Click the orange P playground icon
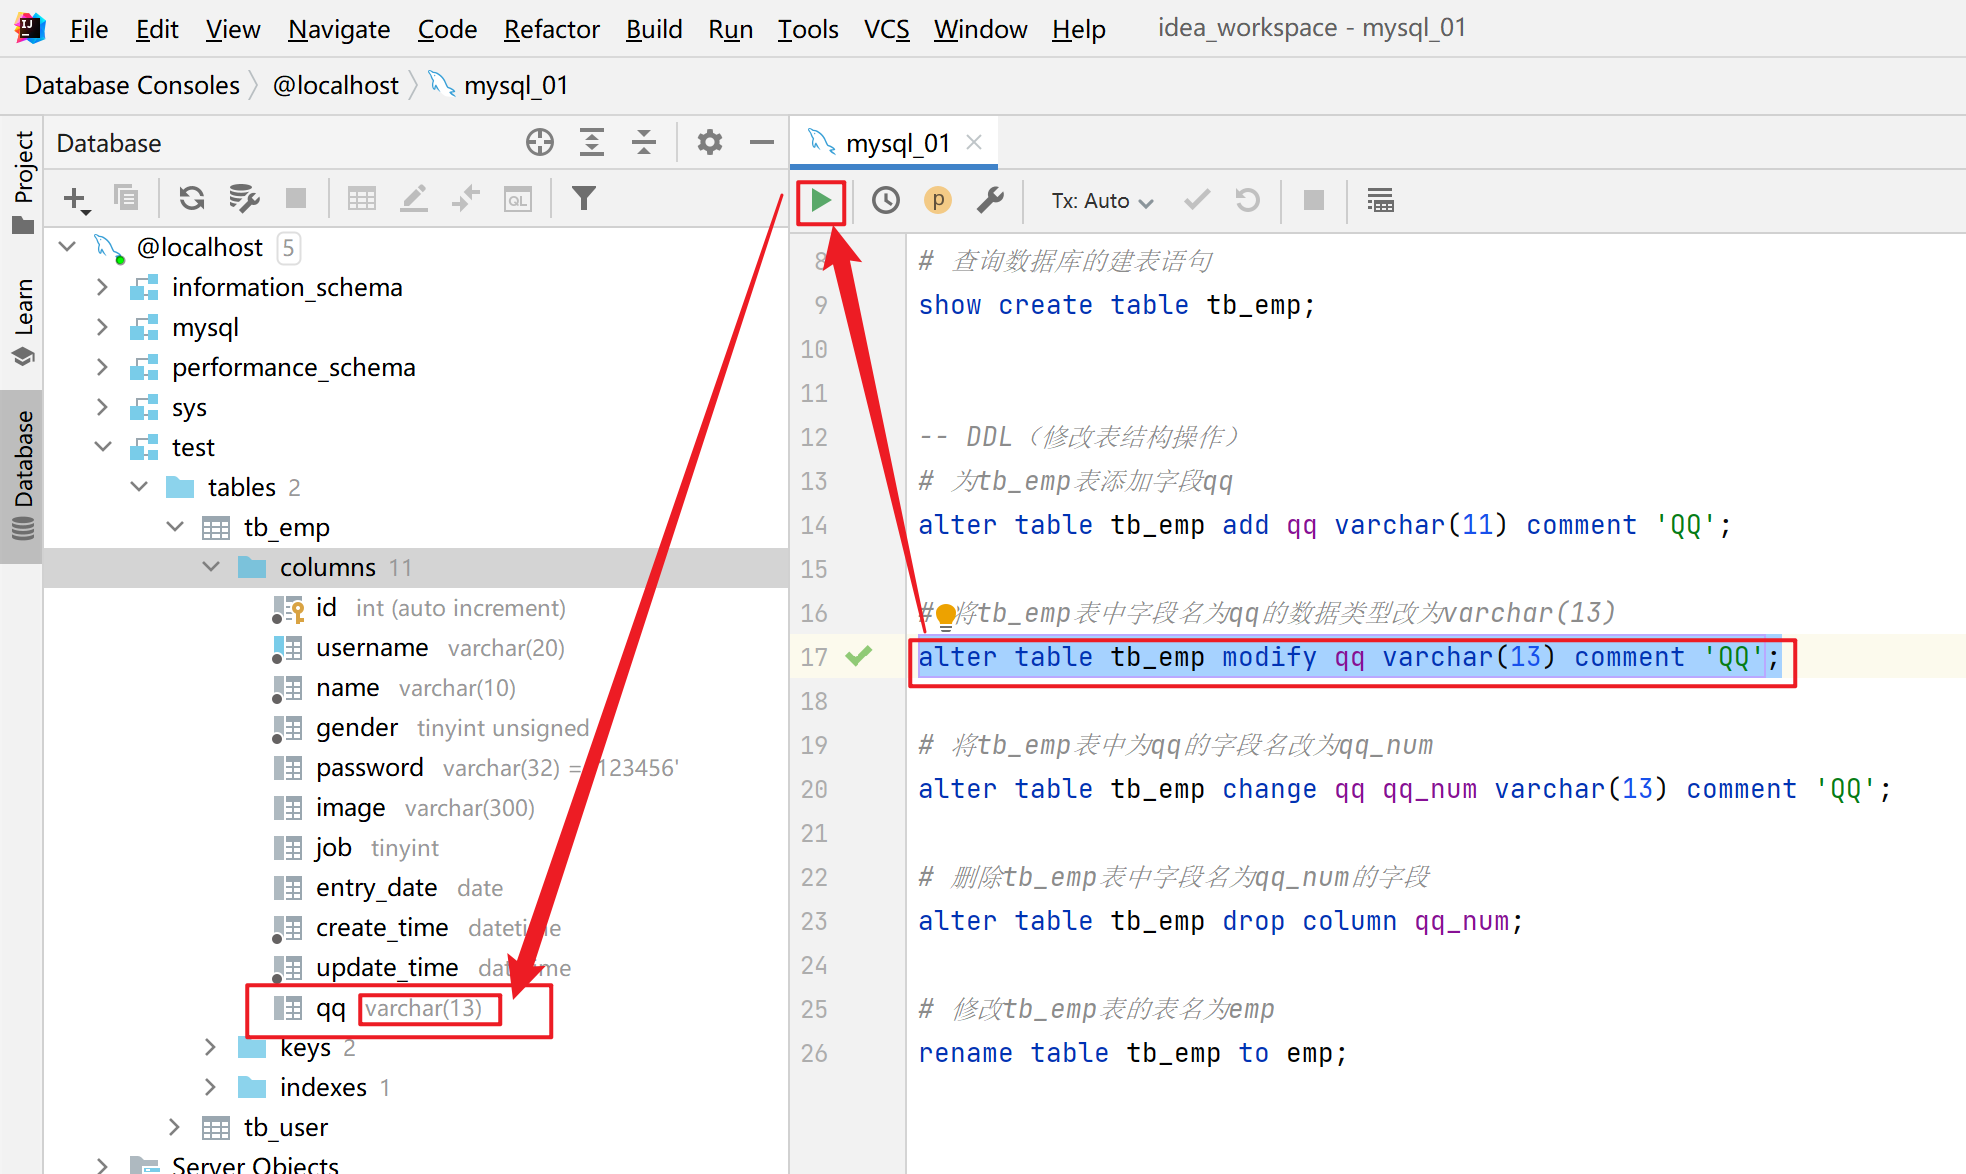 937,201
